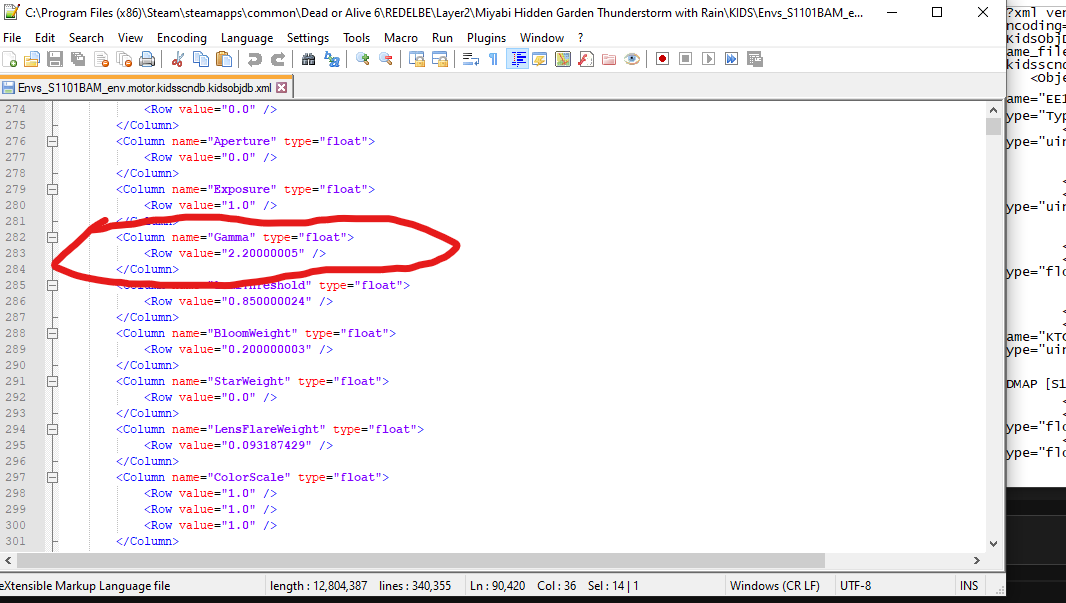
Task: Click Run a Macro Multiple Times icon
Action: pyautogui.click(x=732, y=60)
